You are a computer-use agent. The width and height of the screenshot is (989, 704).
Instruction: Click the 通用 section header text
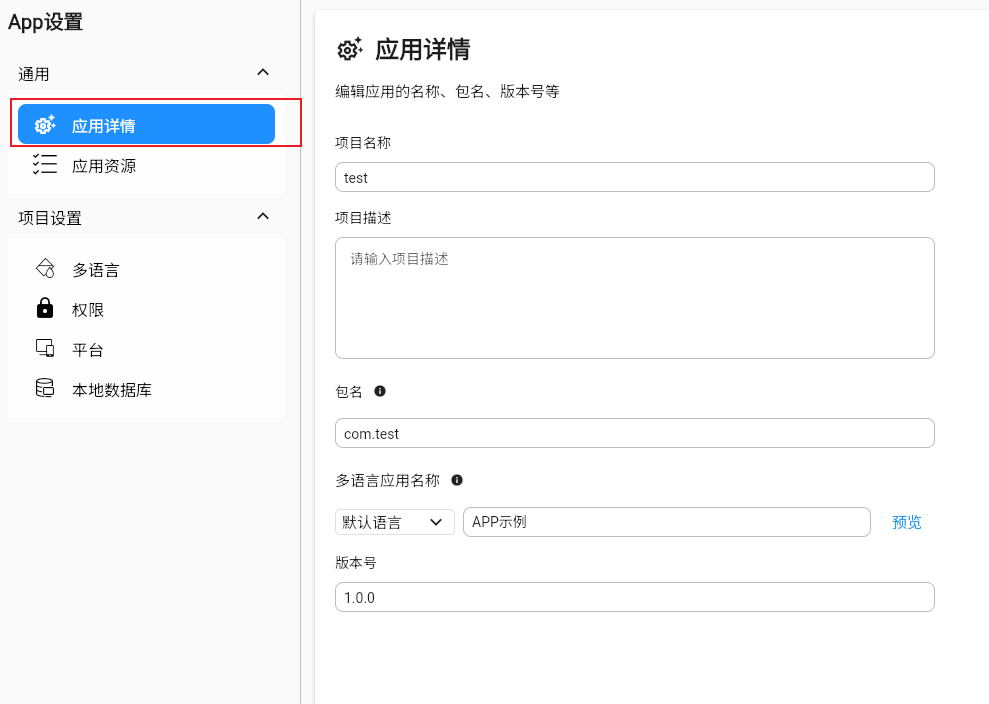33,74
